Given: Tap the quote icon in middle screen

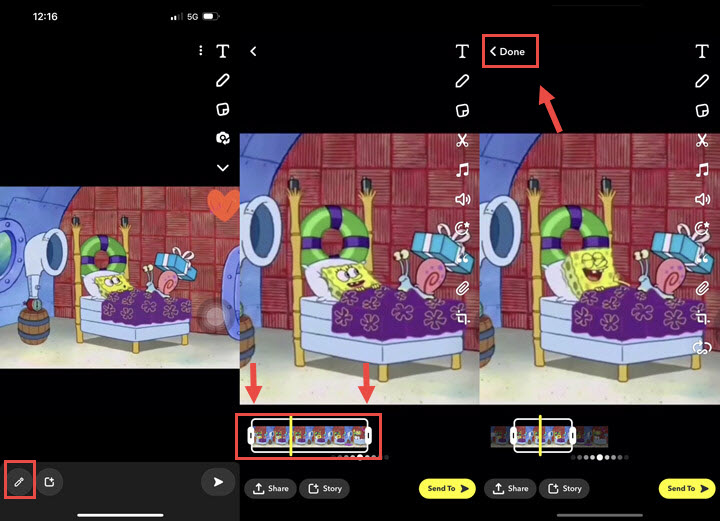Looking at the screenshot, I should tap(462, 258).
